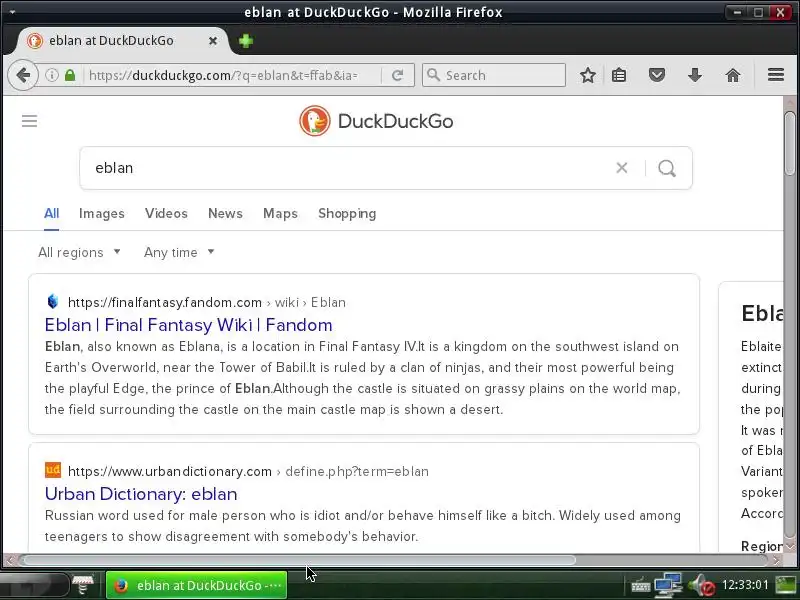Select the 'eblan at DuckDuckGo' browser tab

tap(122, 41)
